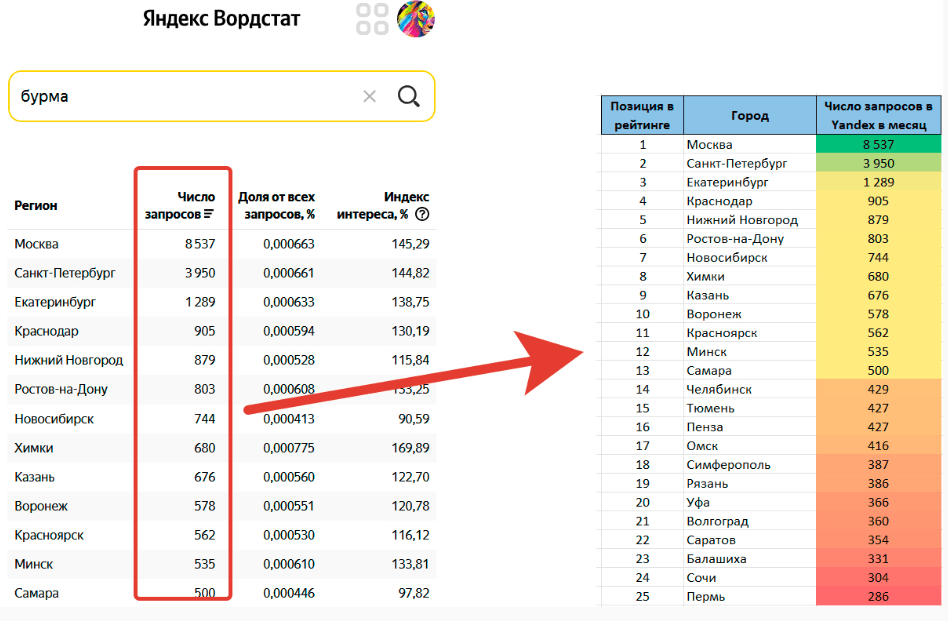Click the red cell showing 286 for Пермь
The height and width of the screenshot is (621, 948).
(878, 597)
